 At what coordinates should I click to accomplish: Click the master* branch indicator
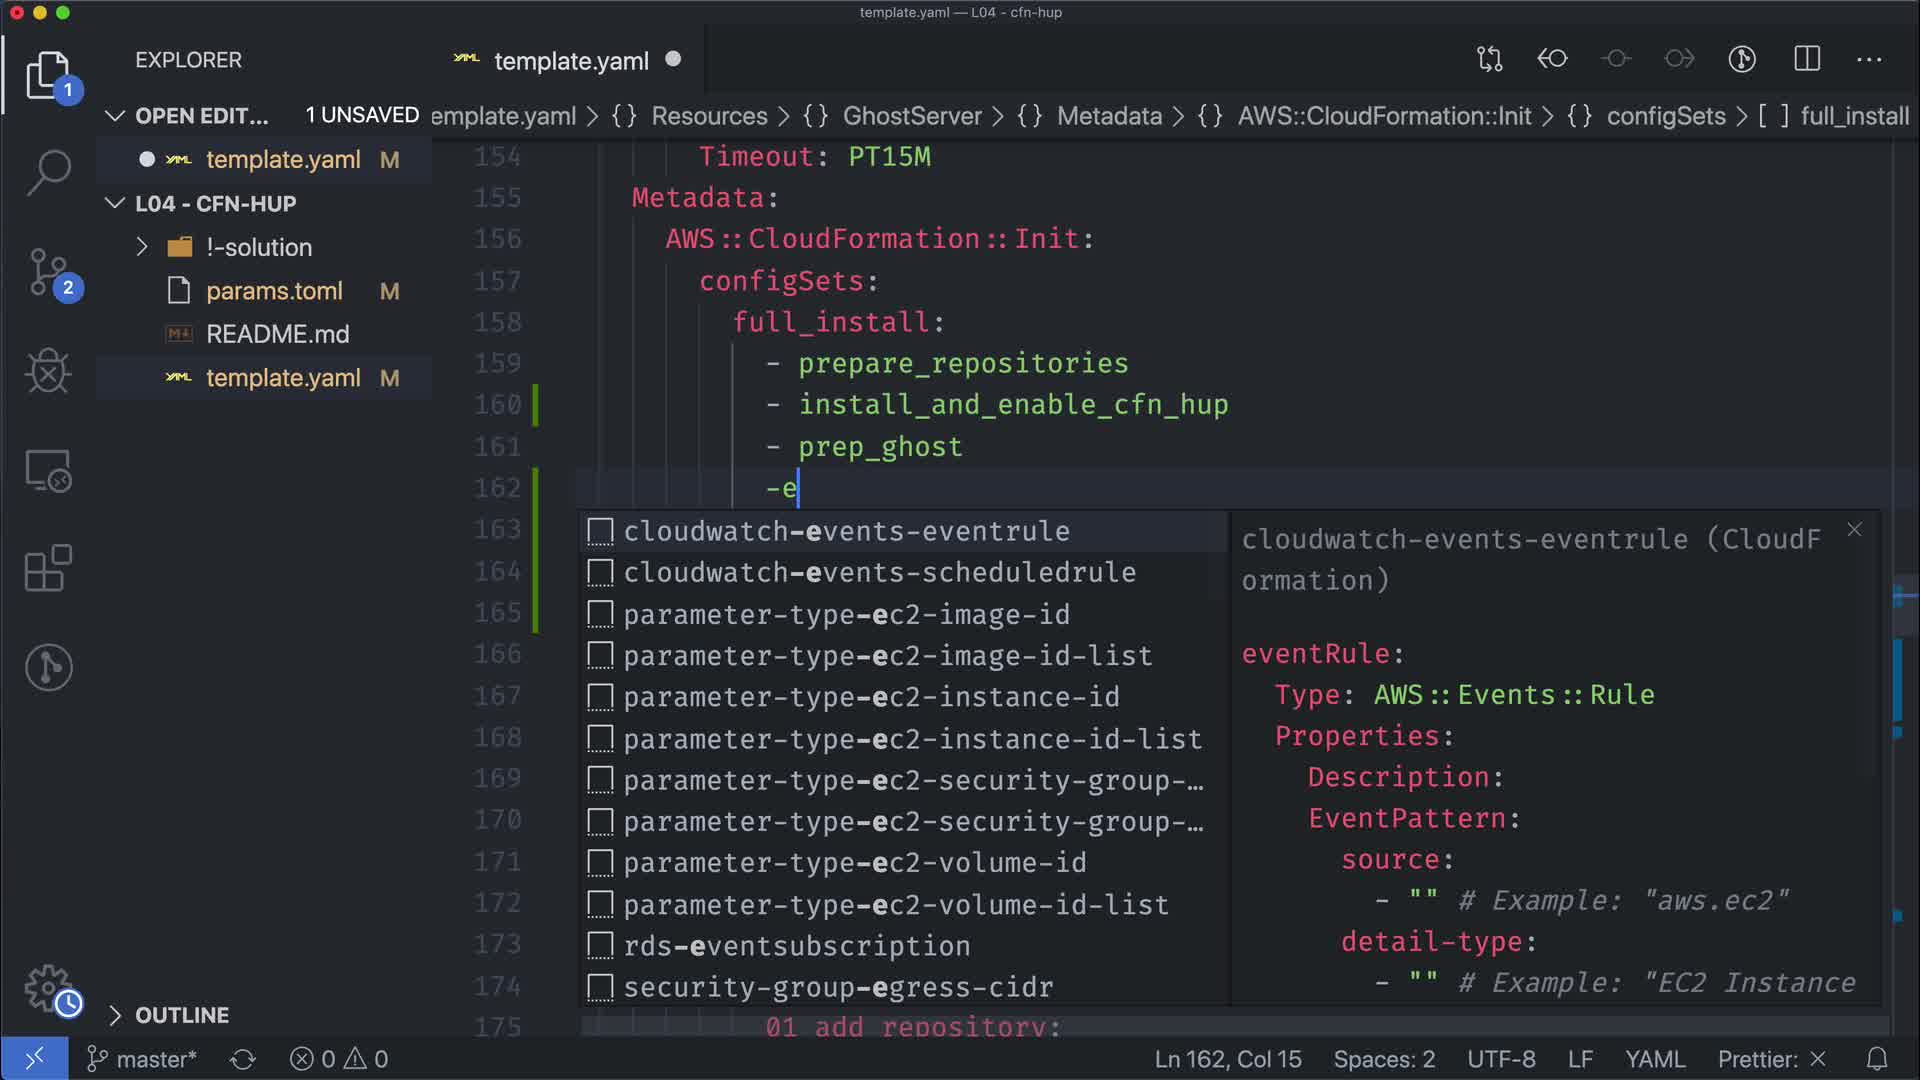point(142,1059)
